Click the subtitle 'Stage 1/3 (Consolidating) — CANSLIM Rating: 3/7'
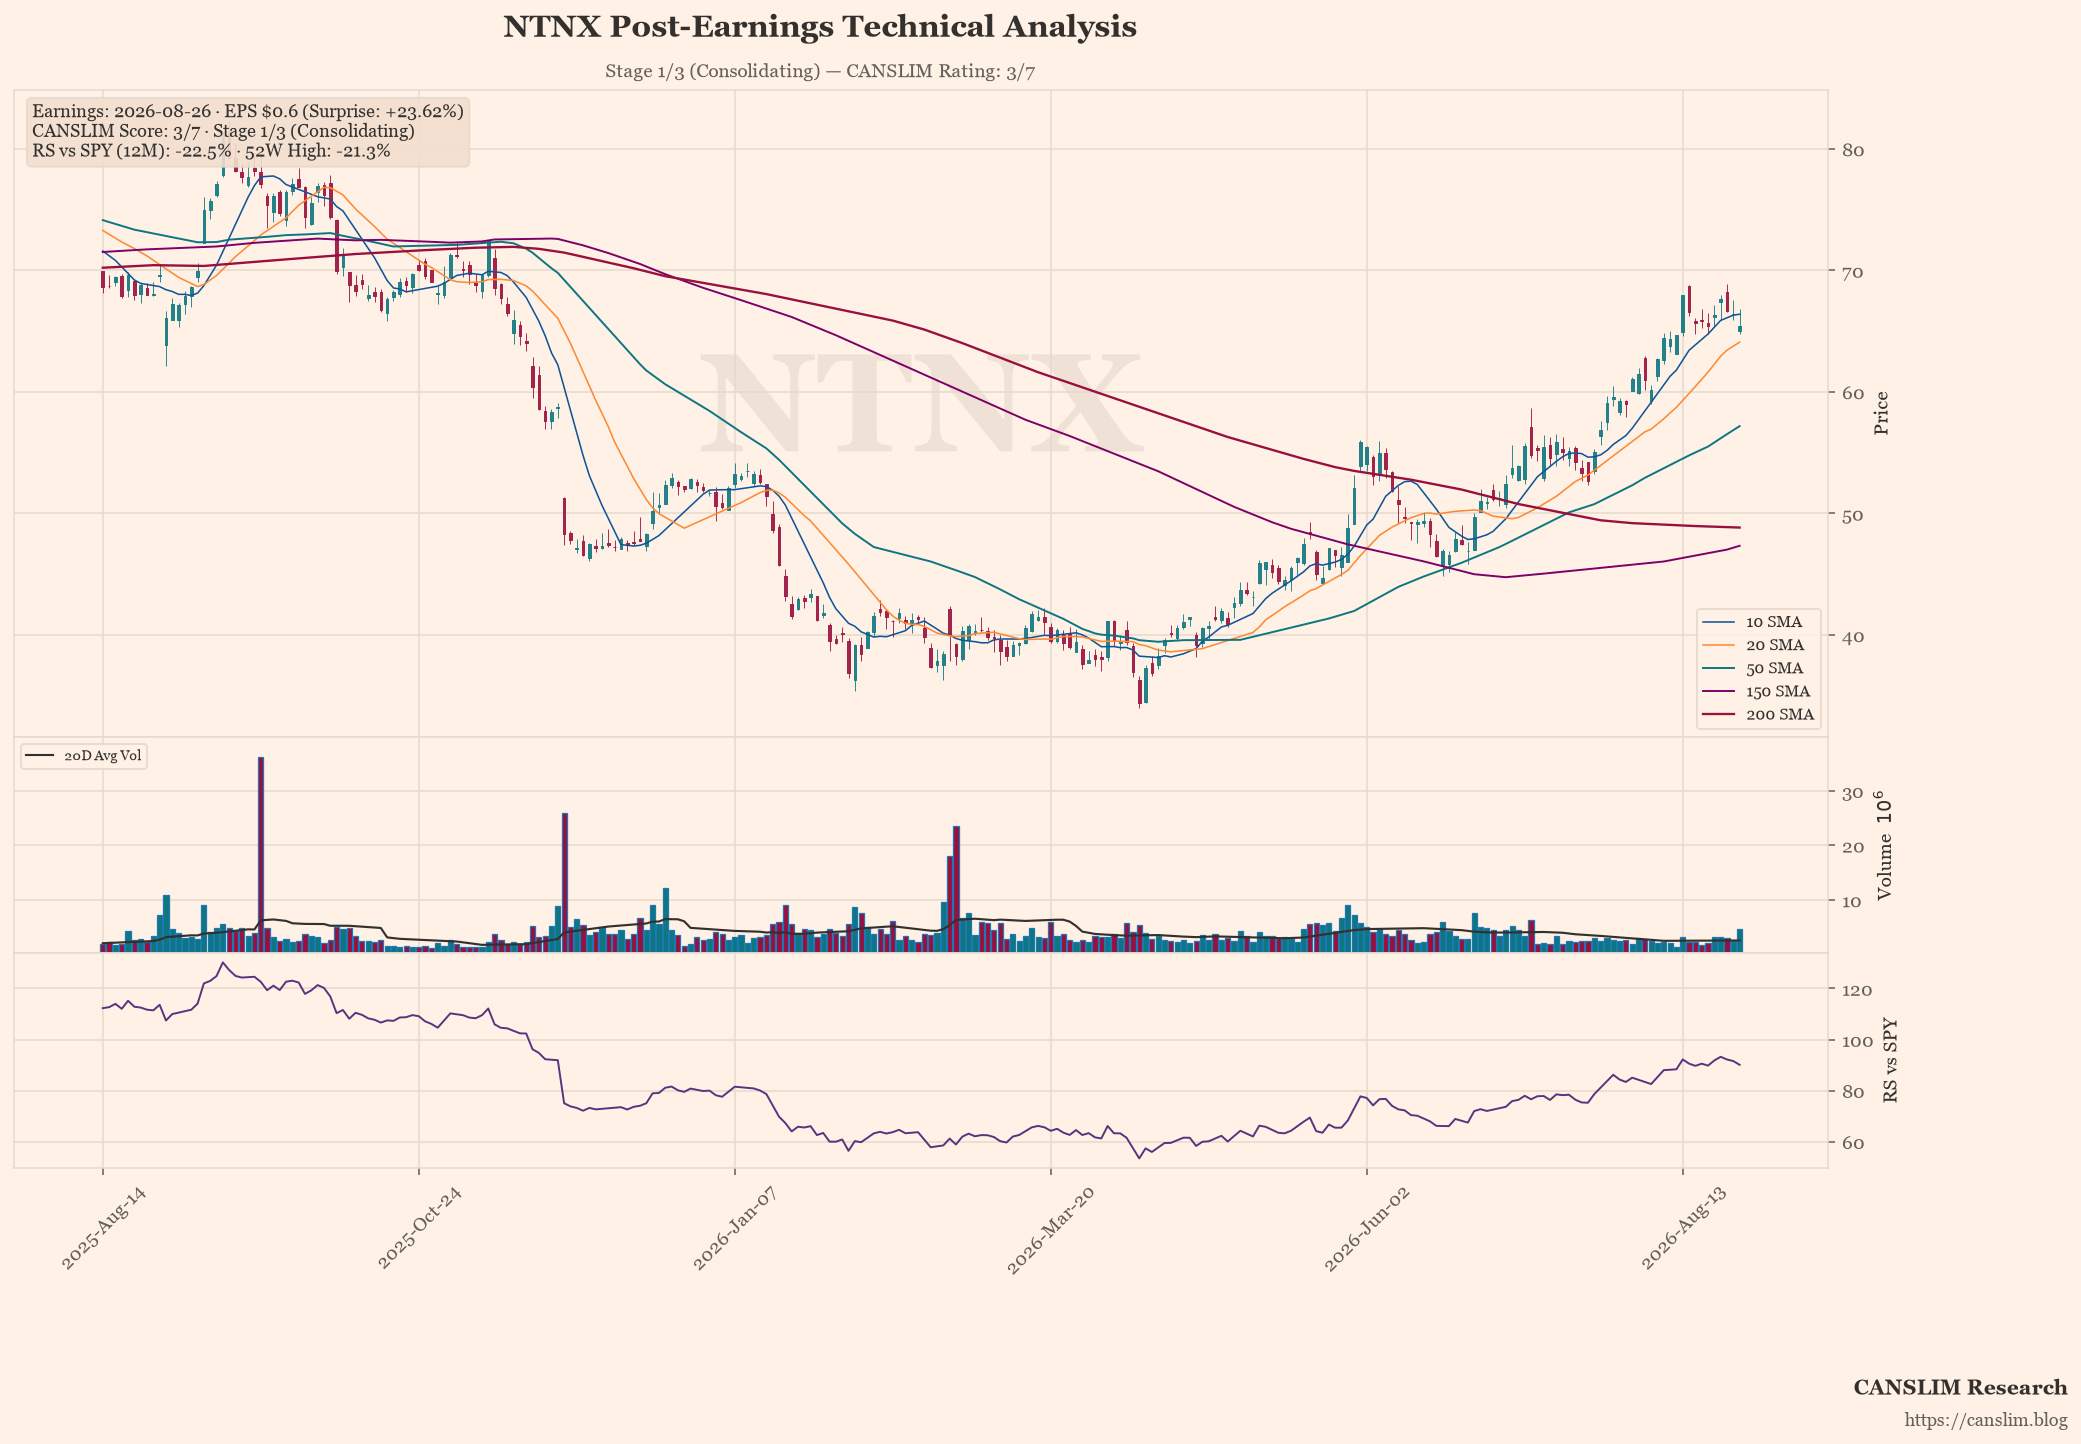The height and width of the screenshot is (1444, 2081). click(819, 72)
